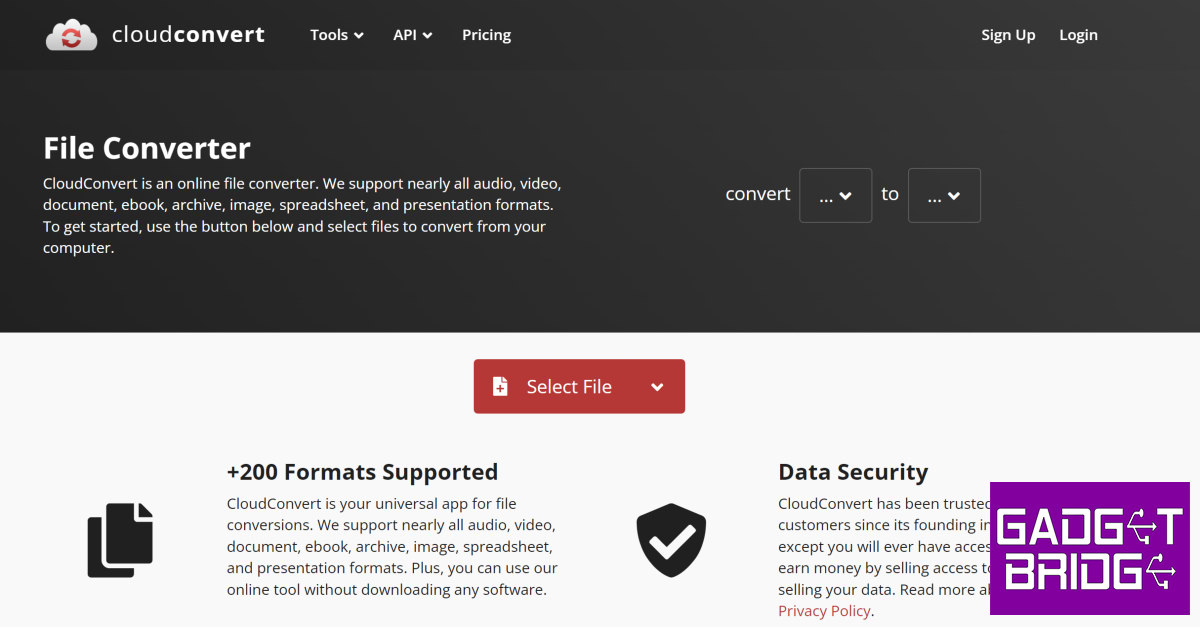Click the shield checkmark security icon

671,540
